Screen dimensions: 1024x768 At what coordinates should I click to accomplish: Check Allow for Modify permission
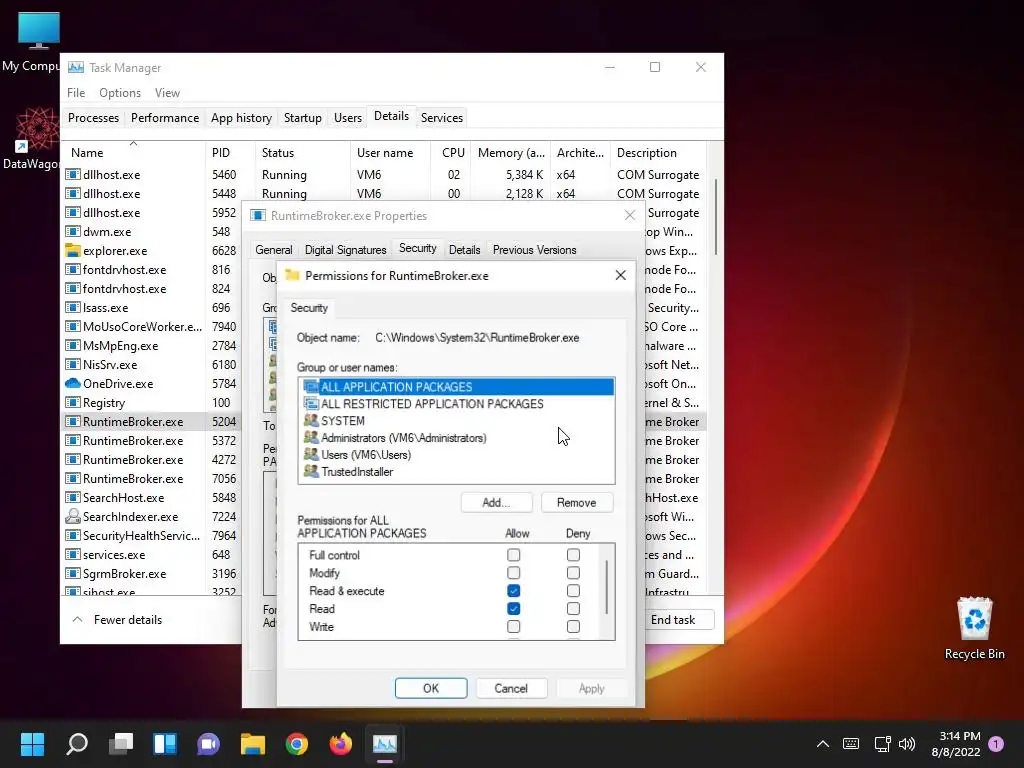[514, 573]
